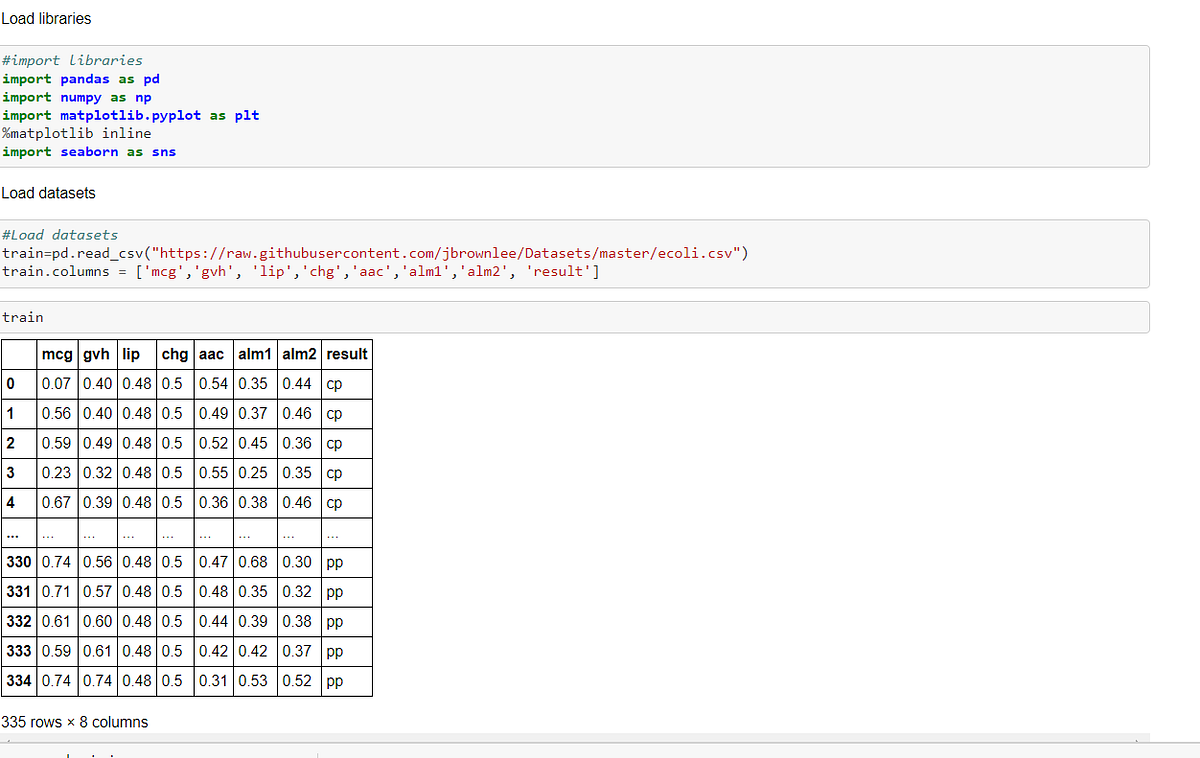
Task: Select the 'mcg' column header
Action: click(57, 353)
